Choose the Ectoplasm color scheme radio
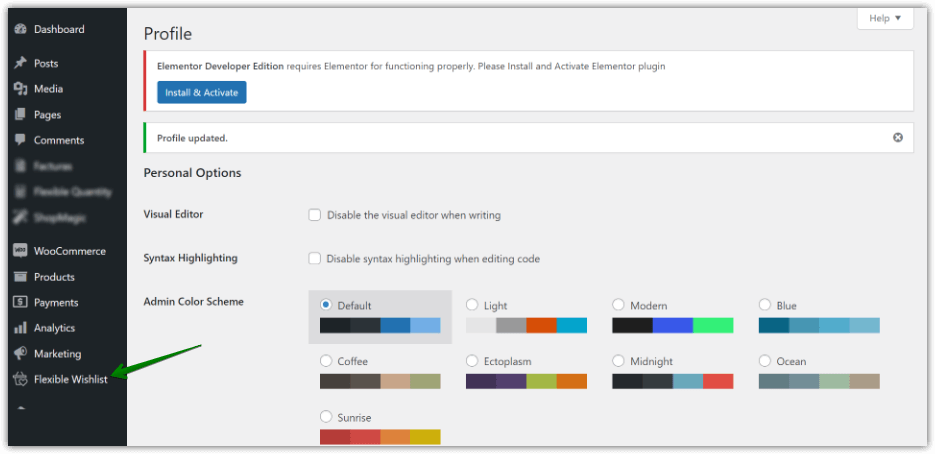The height and width of the screenshot is (454, 935). click(x=472, y=361)
